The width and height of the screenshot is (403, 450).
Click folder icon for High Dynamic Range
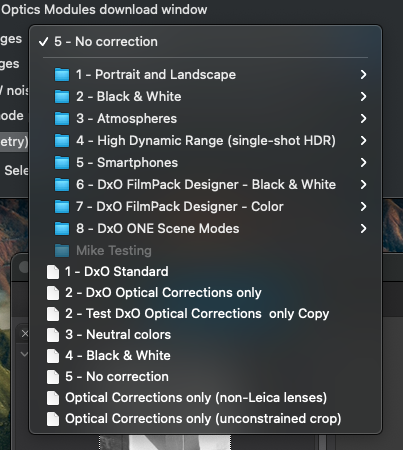(x=62, y=141)
